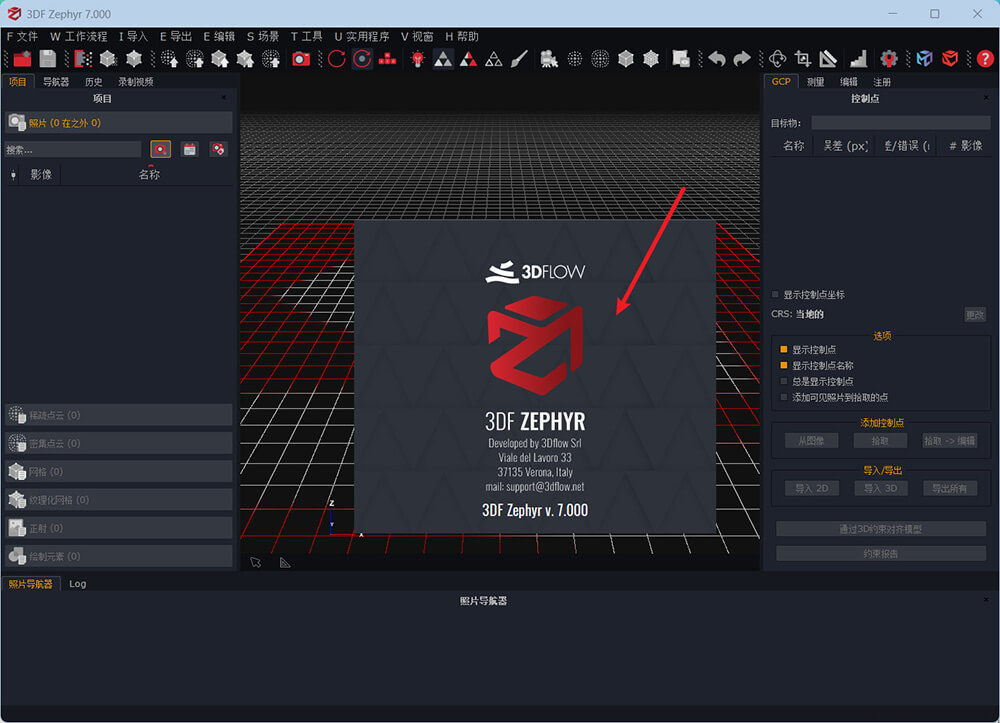Dismiss the 3DF Zephyr splash screen
Screen dimensions: 1000x723
click(x=534, y=377)
